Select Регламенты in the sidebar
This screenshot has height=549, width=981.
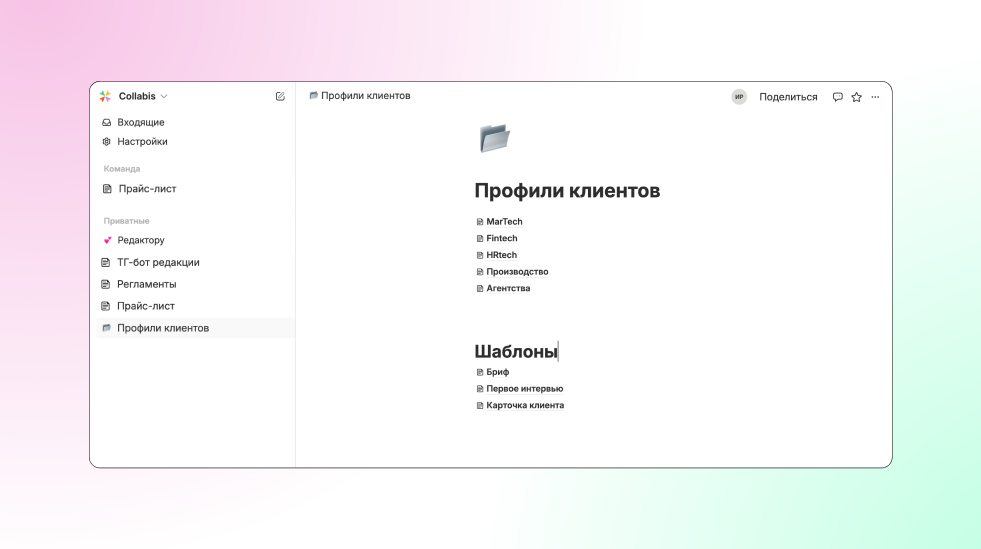146,284
